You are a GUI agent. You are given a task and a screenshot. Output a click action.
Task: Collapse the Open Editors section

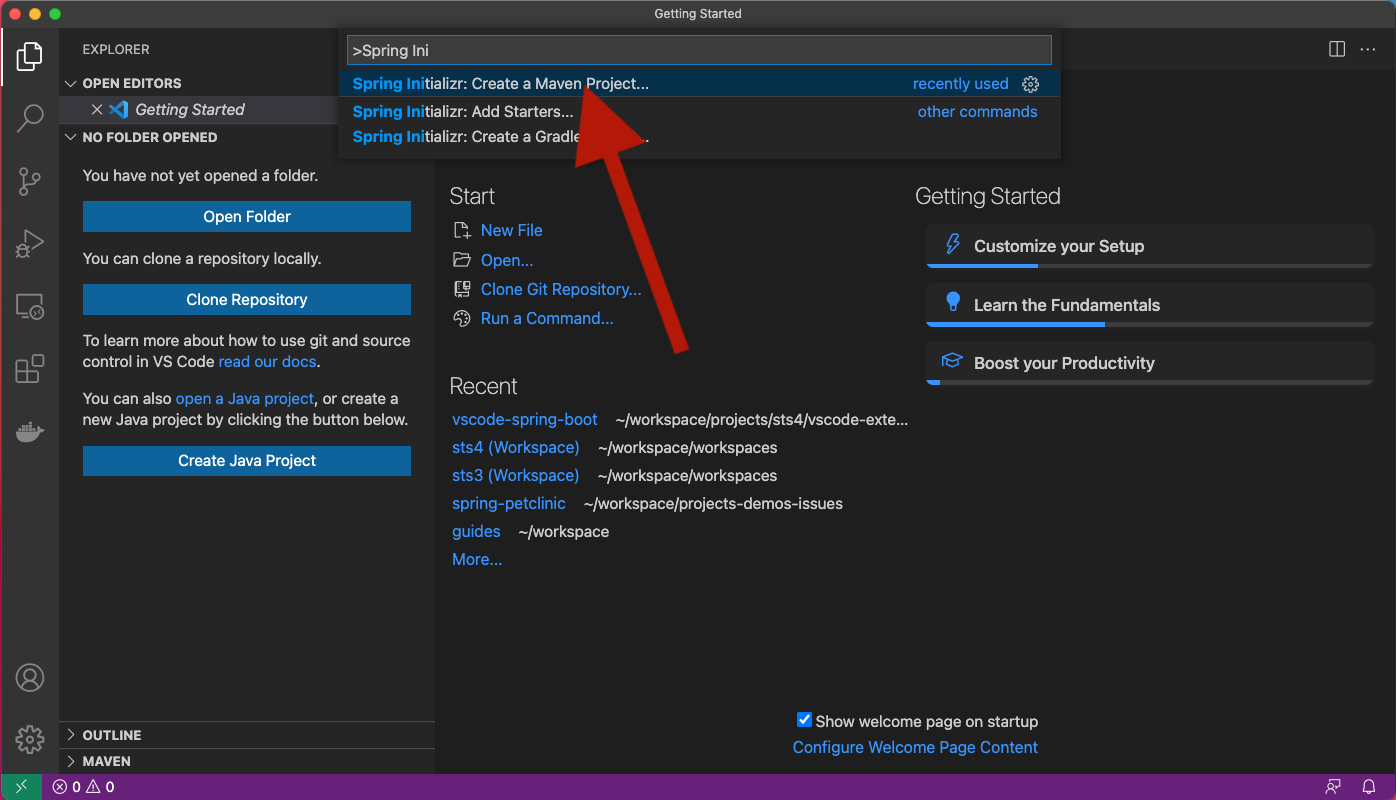[x=71, y=83]
